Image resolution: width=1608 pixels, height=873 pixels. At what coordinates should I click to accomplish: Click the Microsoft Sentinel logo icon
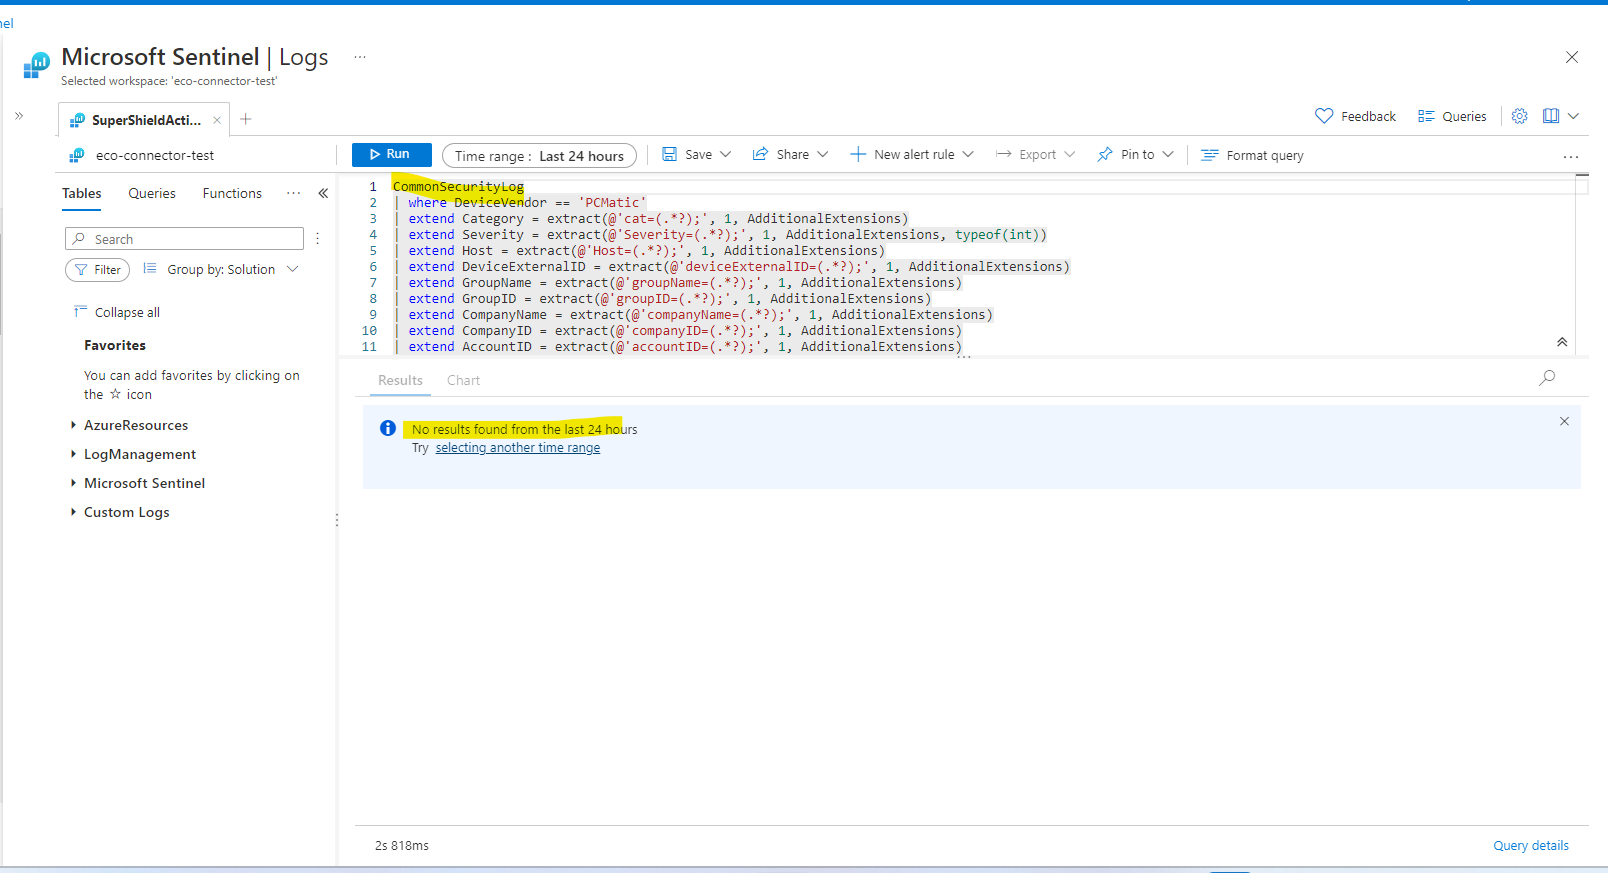pos(36,66)
